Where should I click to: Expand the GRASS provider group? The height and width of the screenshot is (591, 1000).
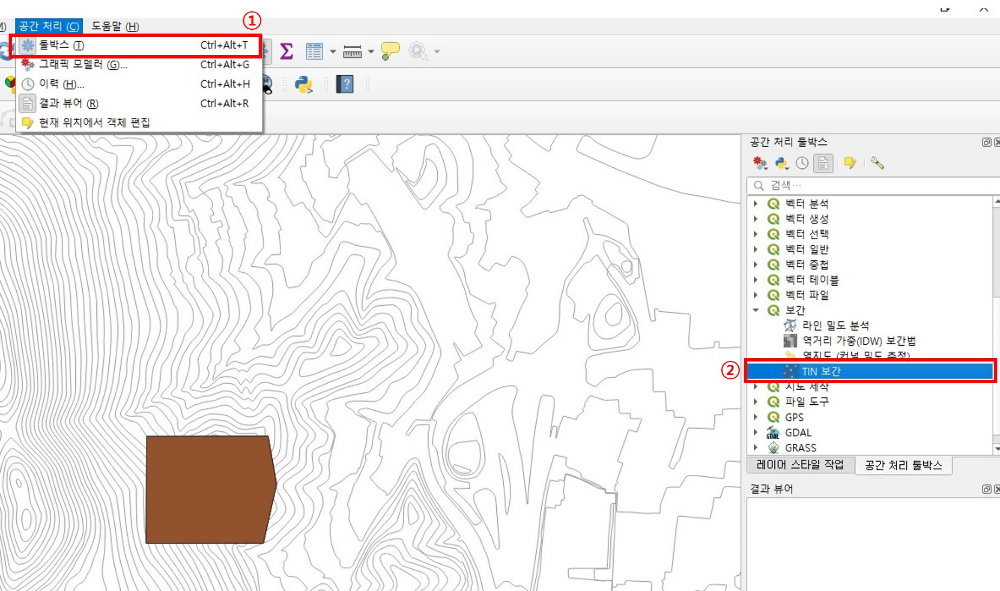click(756, 448)
